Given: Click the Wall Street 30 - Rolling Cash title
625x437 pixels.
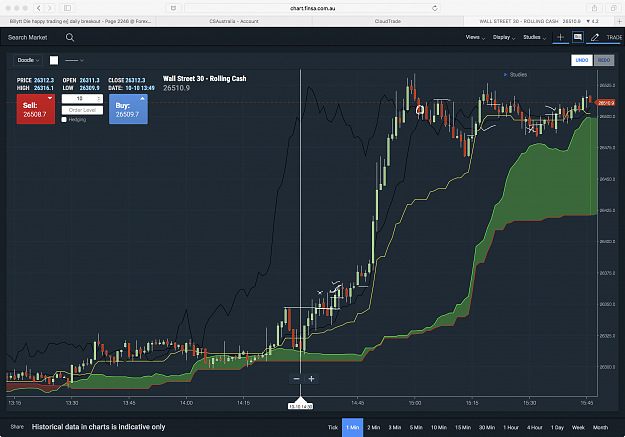Looking at the screenshot, I should pos(204,79).
